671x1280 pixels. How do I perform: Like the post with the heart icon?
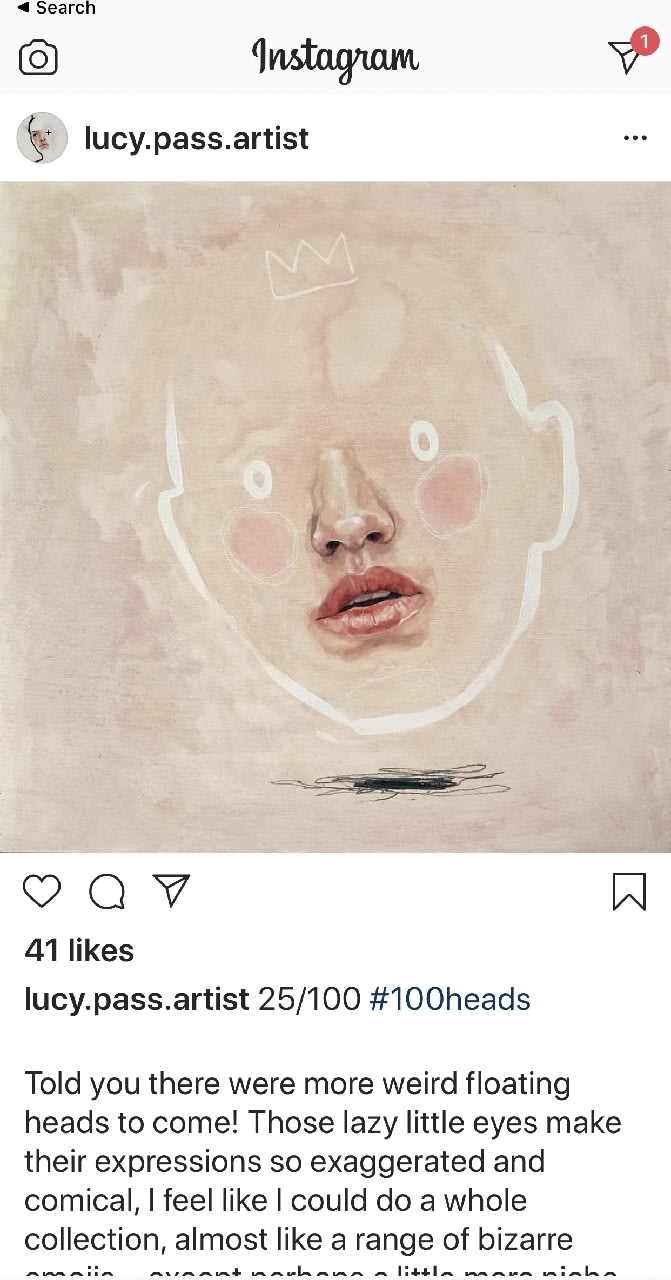42,891
